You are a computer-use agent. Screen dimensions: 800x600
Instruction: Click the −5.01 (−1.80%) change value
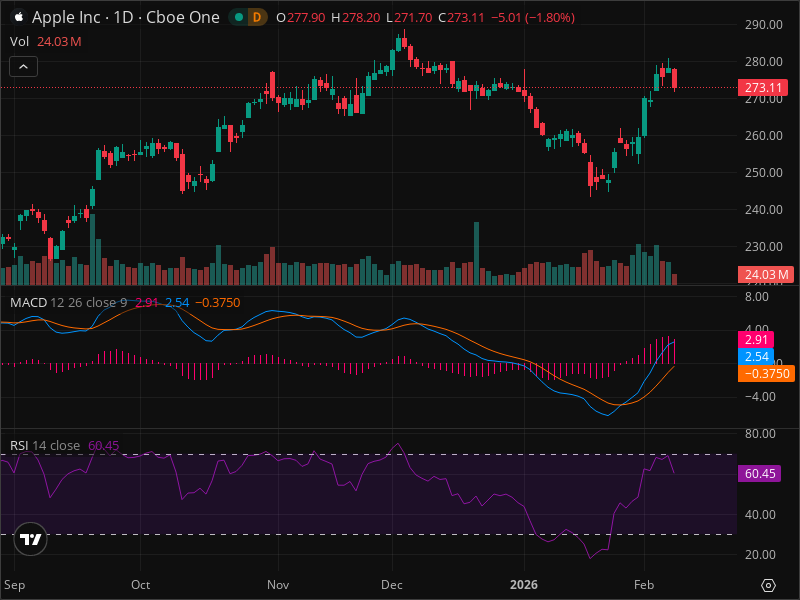coord(533,17)
